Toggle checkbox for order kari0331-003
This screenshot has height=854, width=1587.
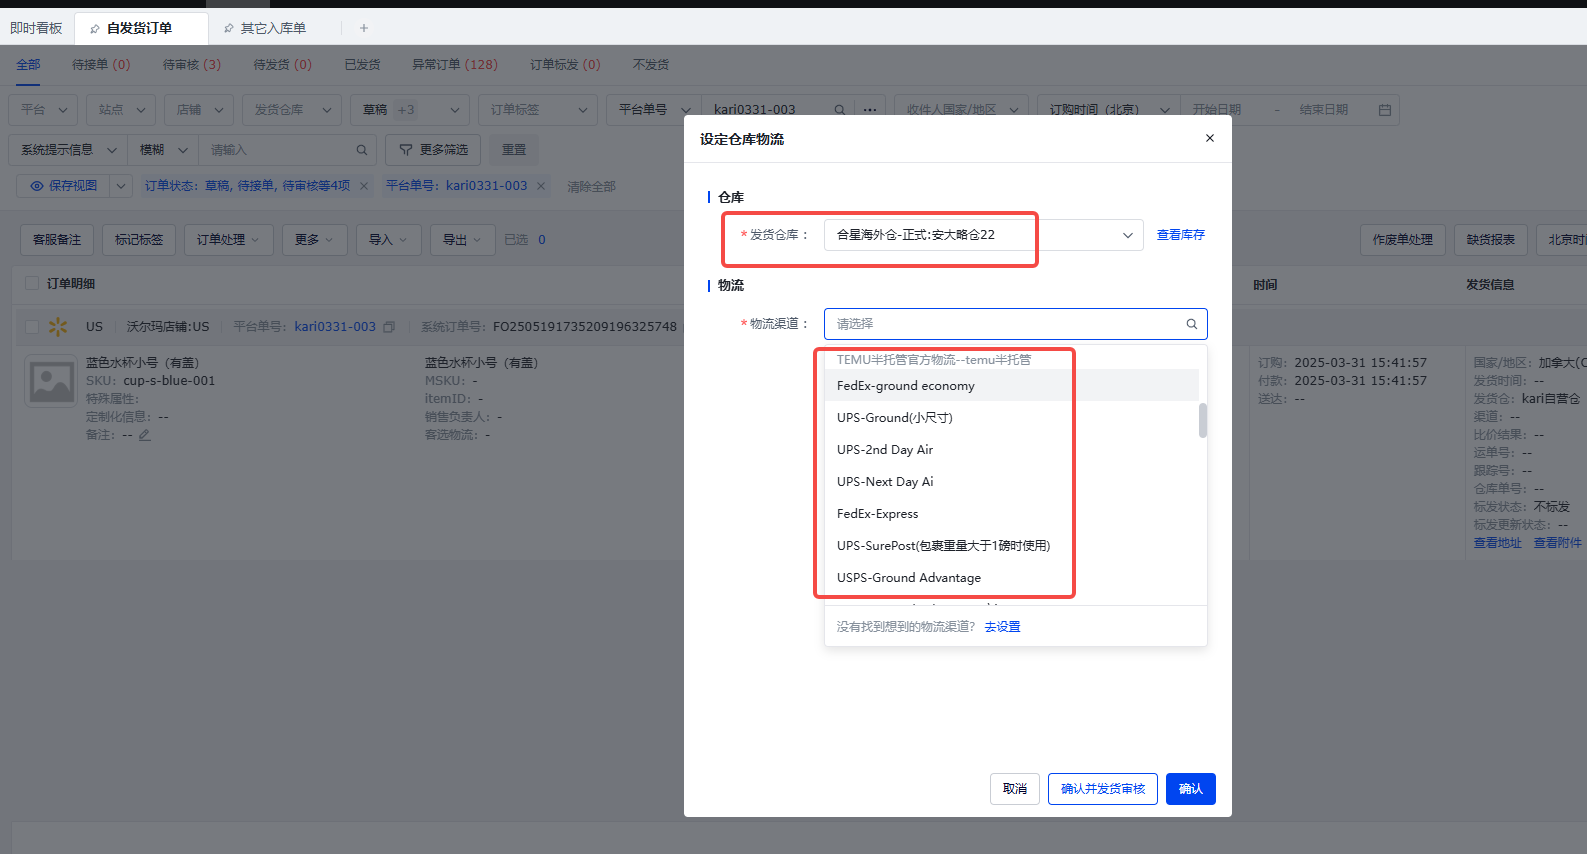tap(32, 327)
